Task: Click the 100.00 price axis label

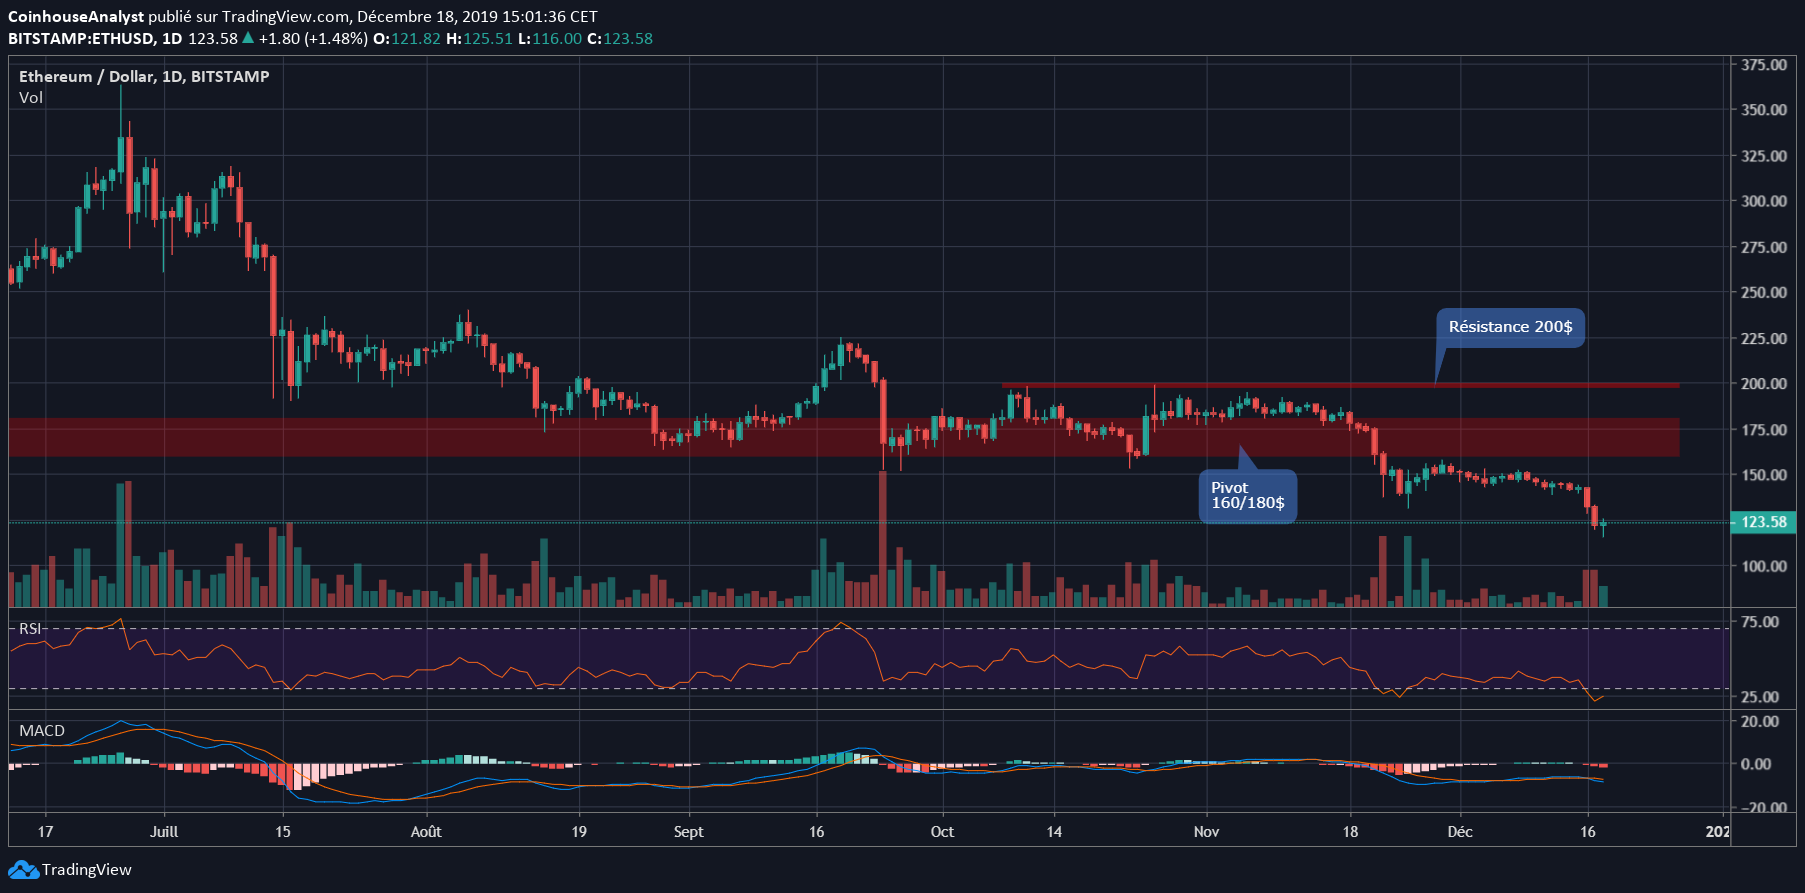Action: [x=1764, y=566]
